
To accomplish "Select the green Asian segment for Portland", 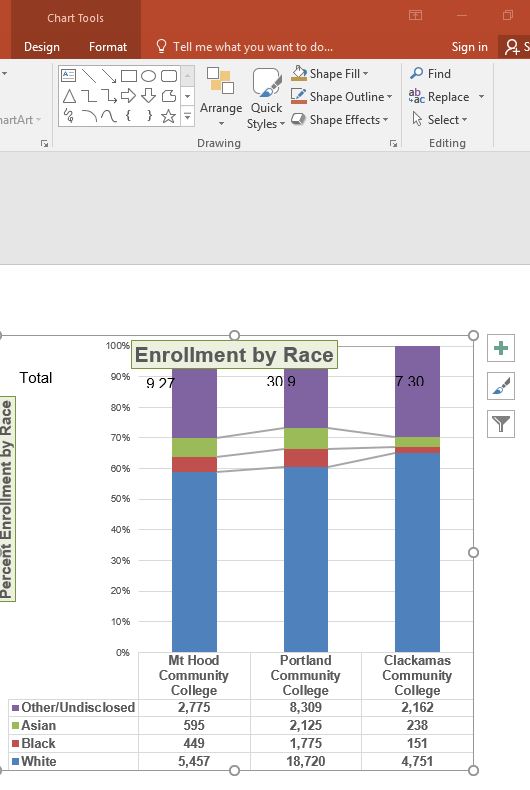I will 306,438.
